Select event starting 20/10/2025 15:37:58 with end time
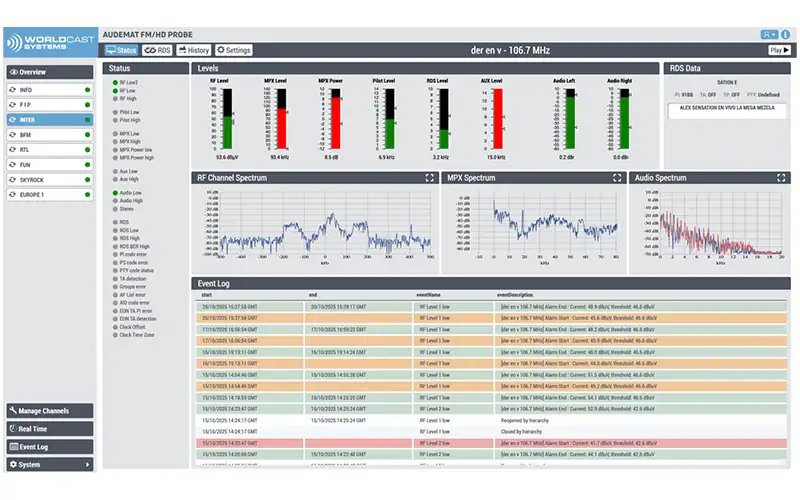Viewport: 800px width, 500px height. pyautogui.click(x=491, y=307)
